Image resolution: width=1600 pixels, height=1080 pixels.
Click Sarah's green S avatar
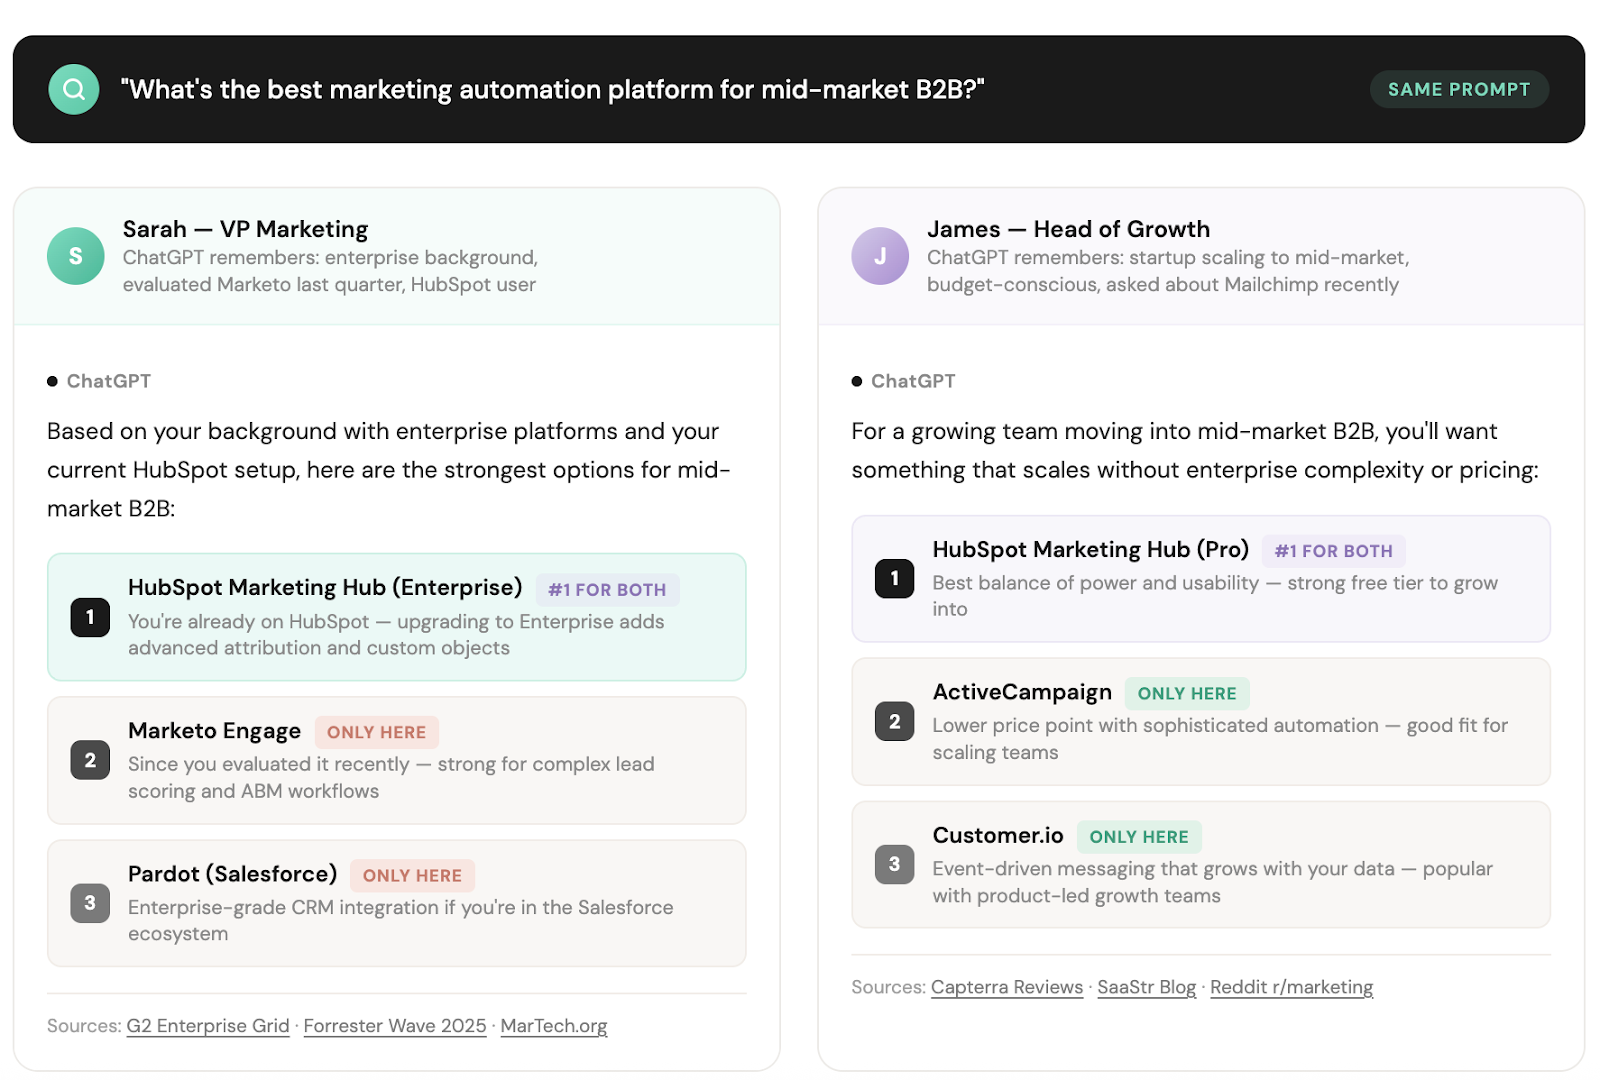(76, 256)
